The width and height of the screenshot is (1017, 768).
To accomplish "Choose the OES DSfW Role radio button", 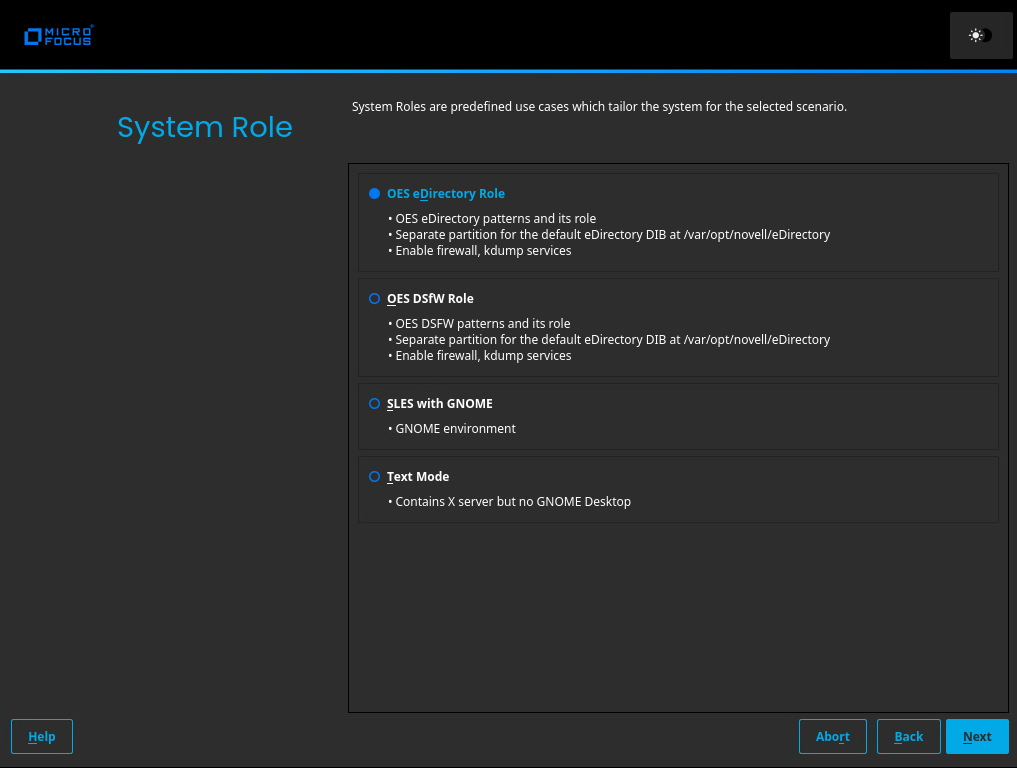I will click(x=374, y=299).
